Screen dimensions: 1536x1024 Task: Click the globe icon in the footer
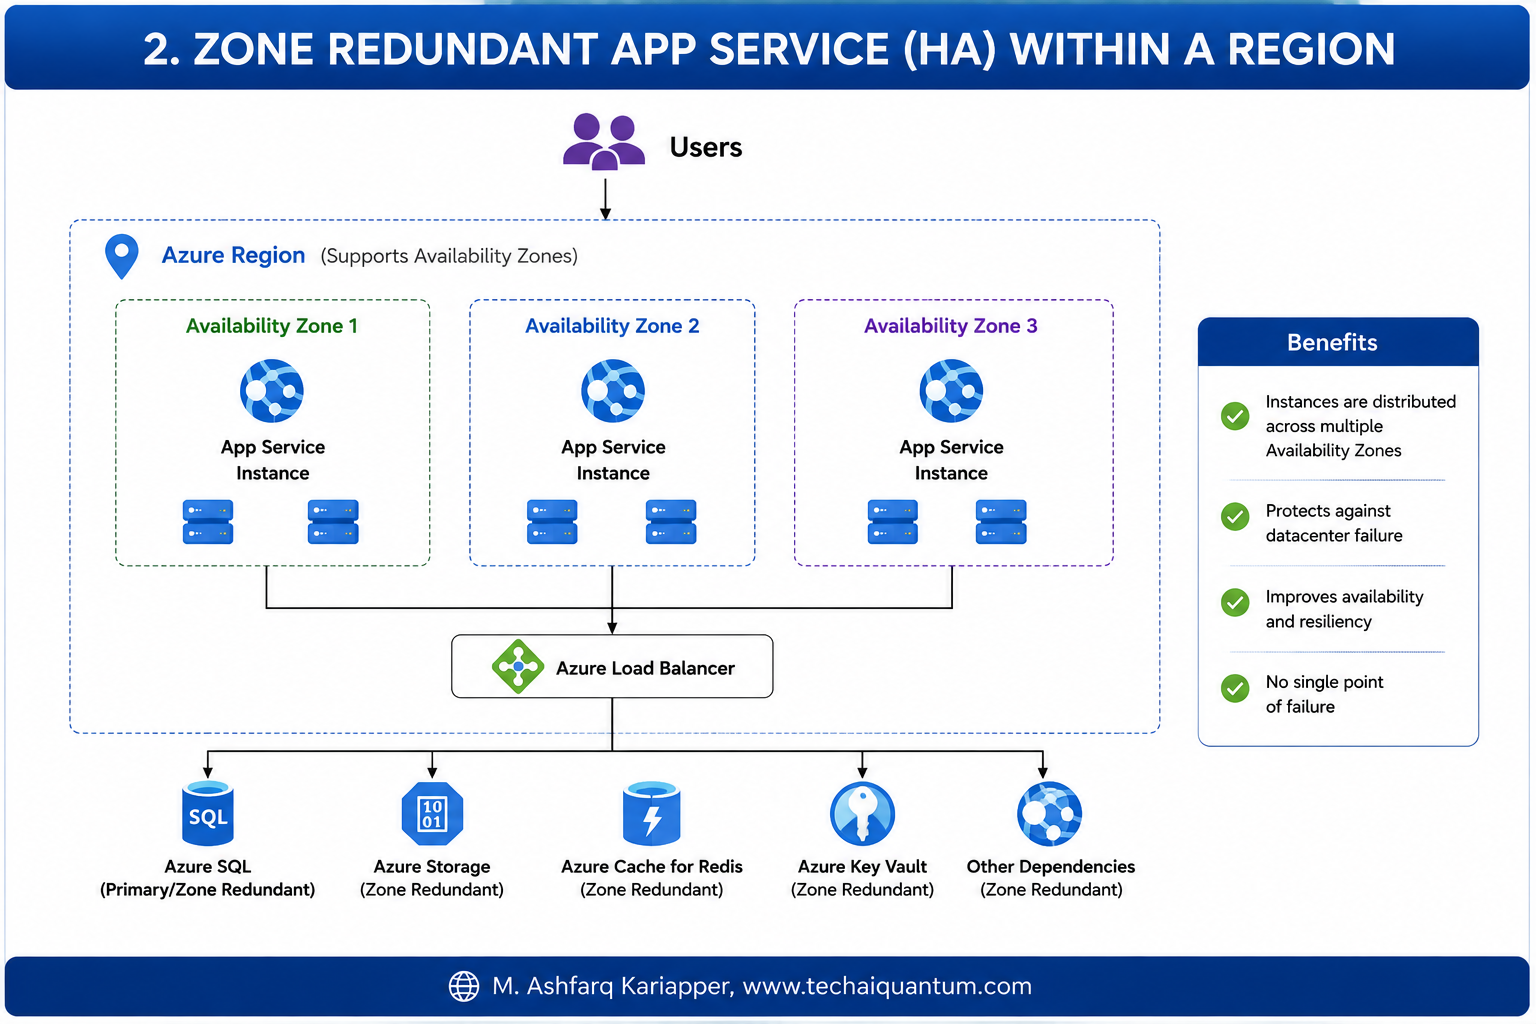464,986
